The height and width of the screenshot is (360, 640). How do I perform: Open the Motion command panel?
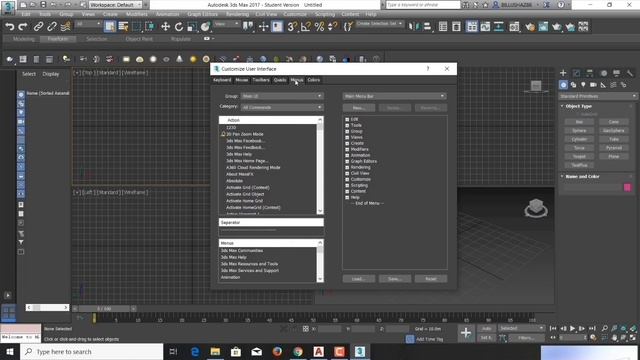pos(603,73)
